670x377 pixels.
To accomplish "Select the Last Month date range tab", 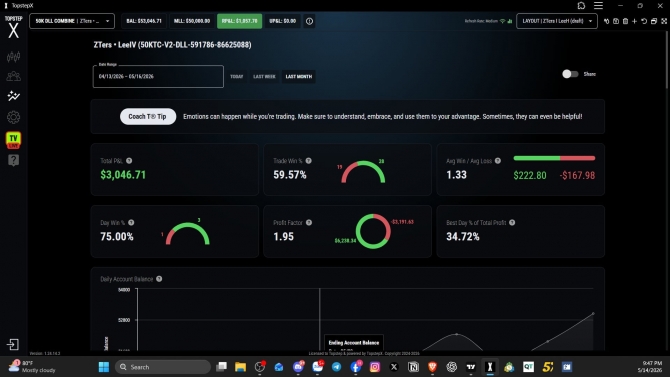I will (x=299, y=77).
